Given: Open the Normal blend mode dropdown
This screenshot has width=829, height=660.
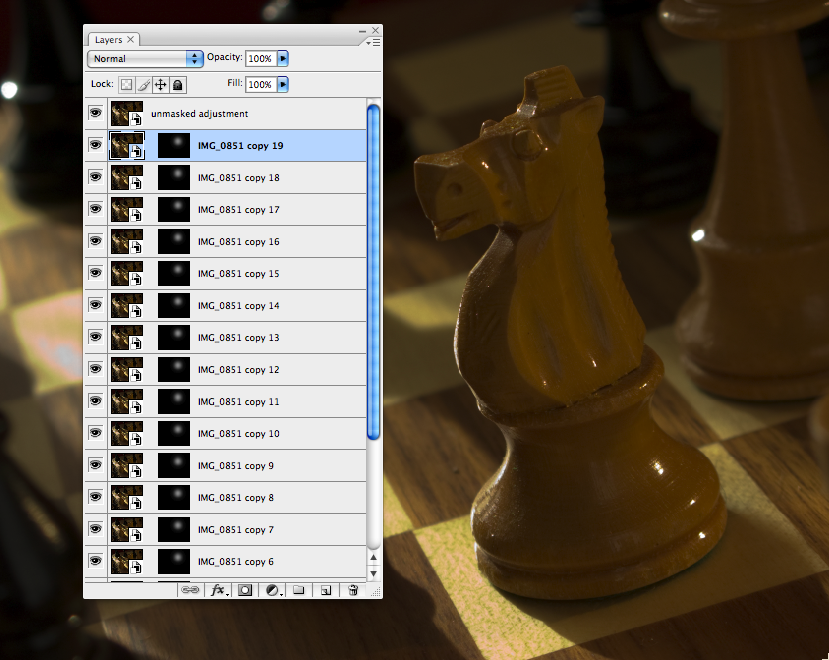Looking at the screenshot, I should tap(145, 59).
